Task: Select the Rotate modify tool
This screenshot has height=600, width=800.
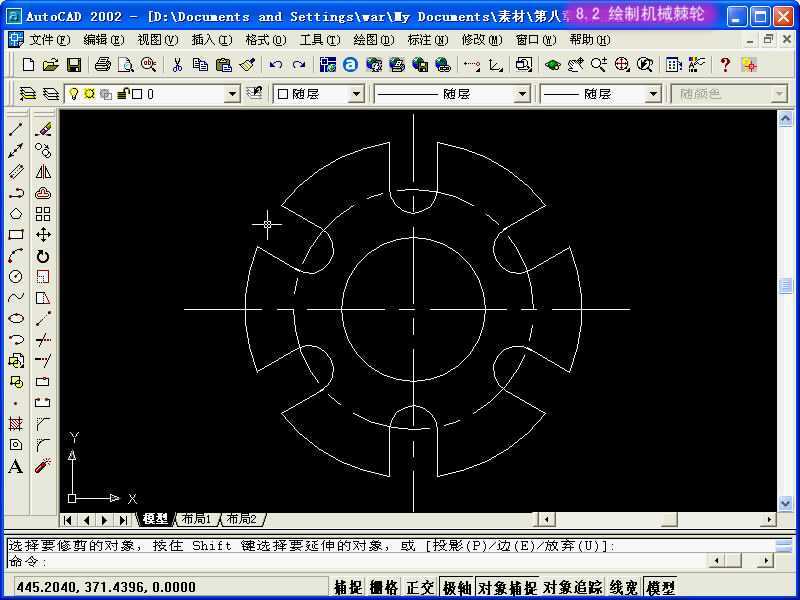Action: [x=43, y=256]
